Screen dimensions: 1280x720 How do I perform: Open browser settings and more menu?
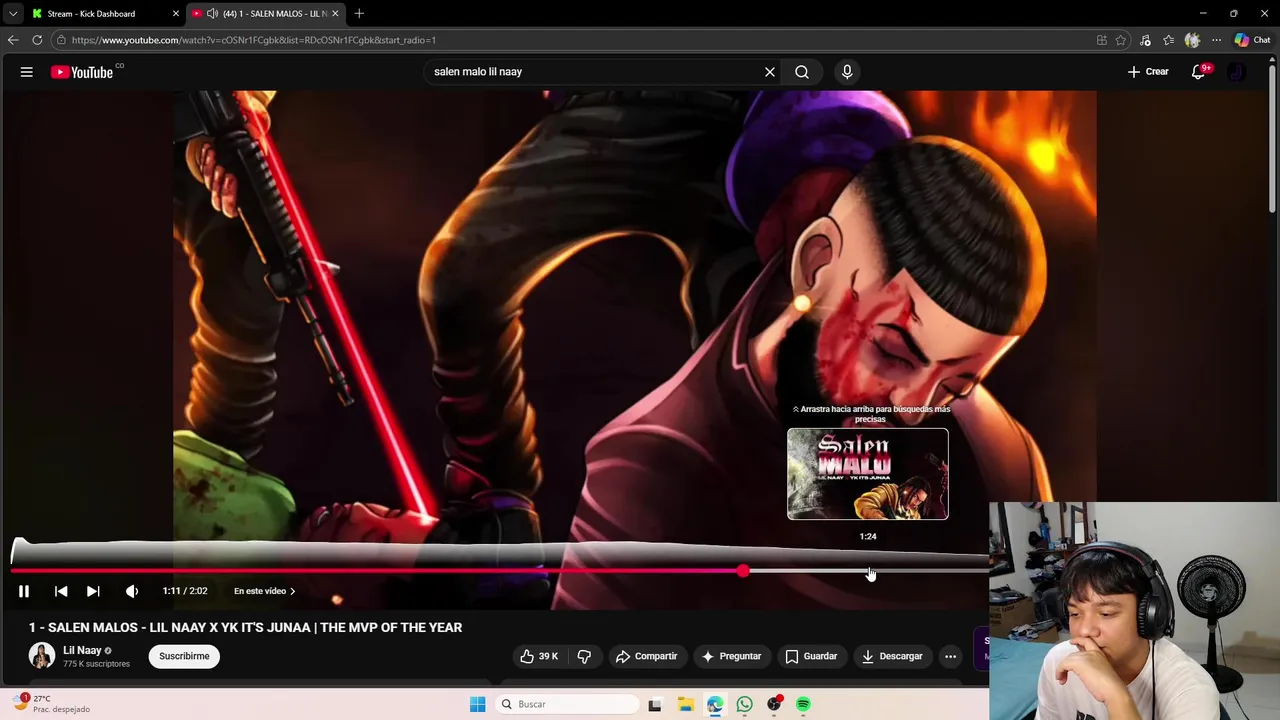[x=1216, y=40]
